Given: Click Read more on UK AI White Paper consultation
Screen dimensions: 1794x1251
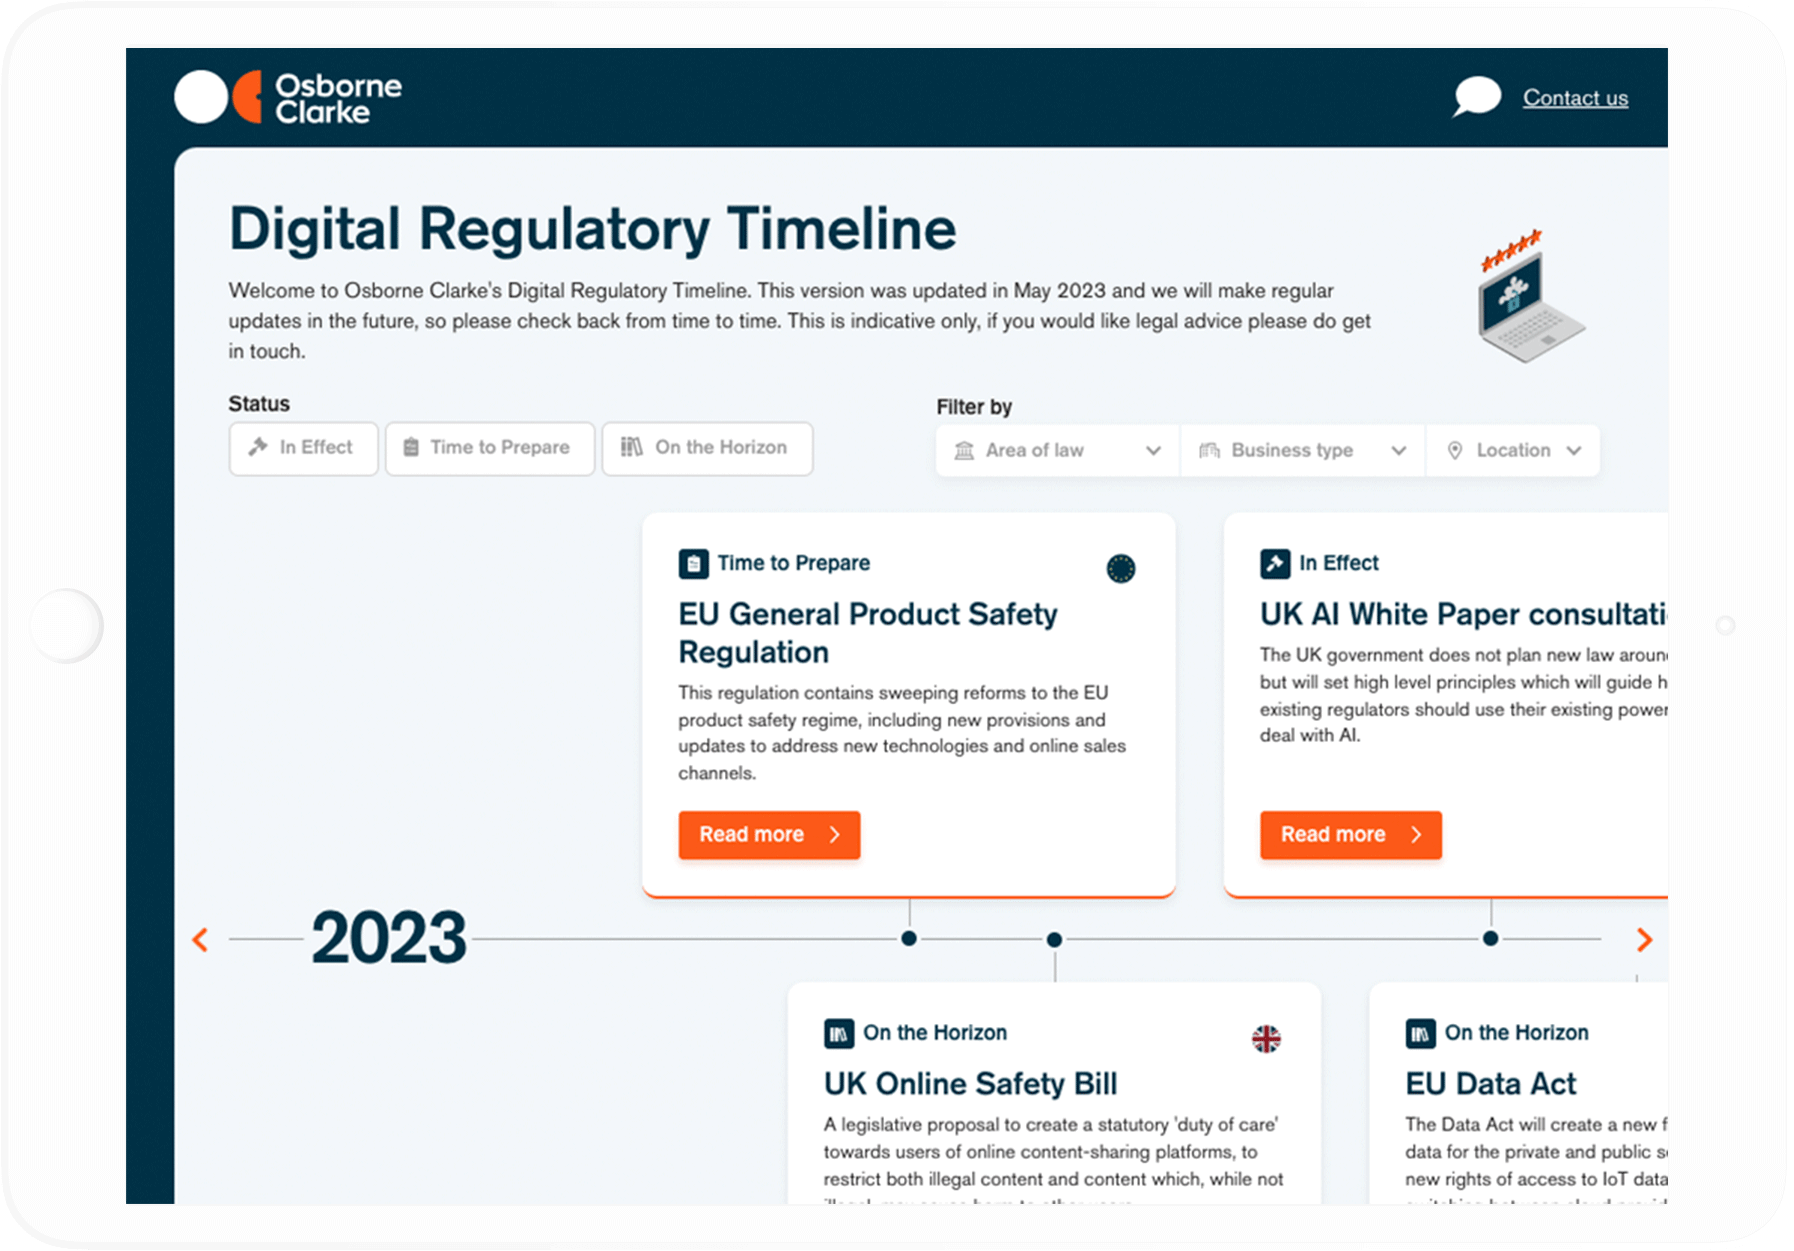Looking at the screenshot, I should pyautogui.click(x=1350, y=835).
